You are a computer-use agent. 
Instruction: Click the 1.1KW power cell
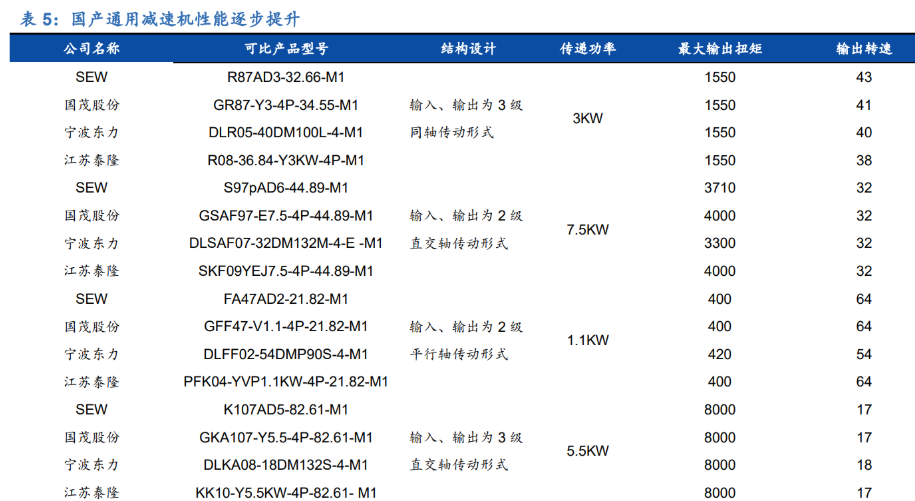pyautogui.click(x=588, y=340)
